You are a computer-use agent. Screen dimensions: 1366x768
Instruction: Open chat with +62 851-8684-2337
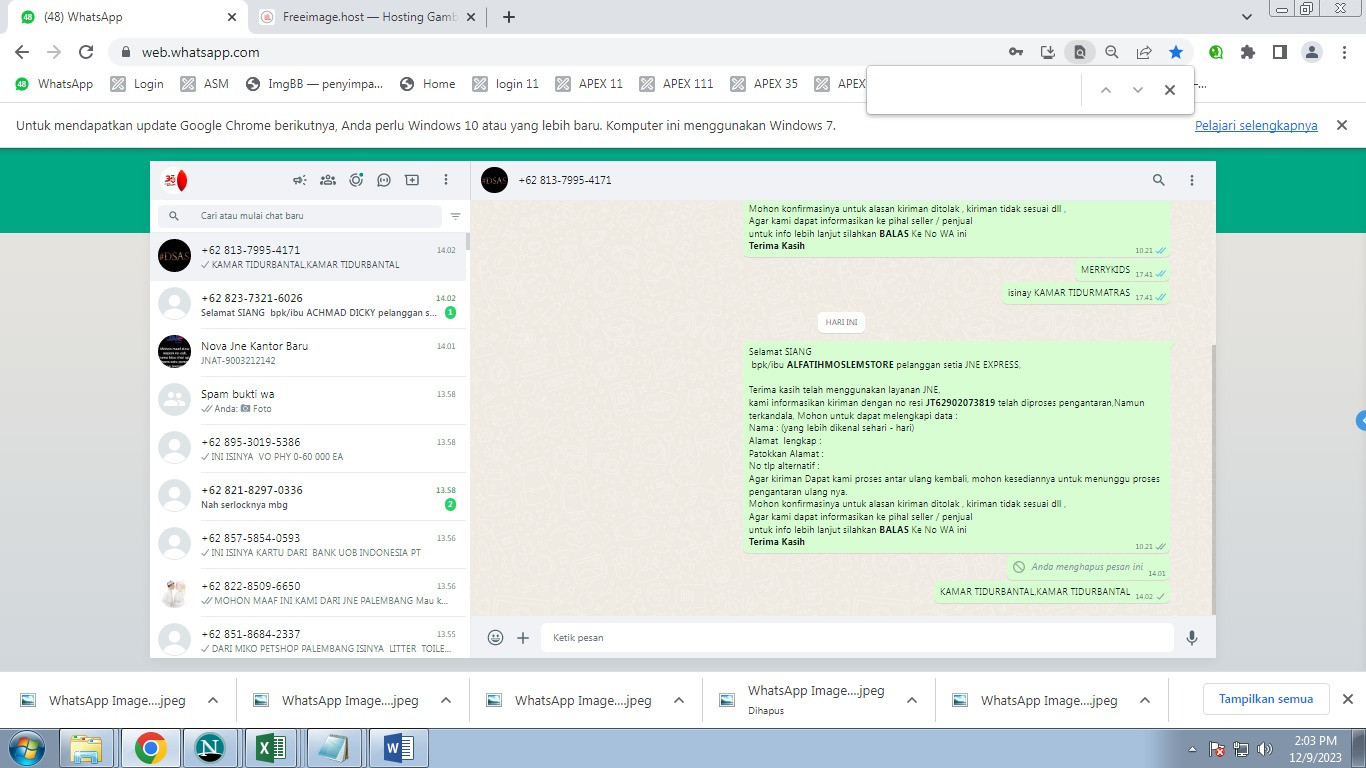coord(308,638)
